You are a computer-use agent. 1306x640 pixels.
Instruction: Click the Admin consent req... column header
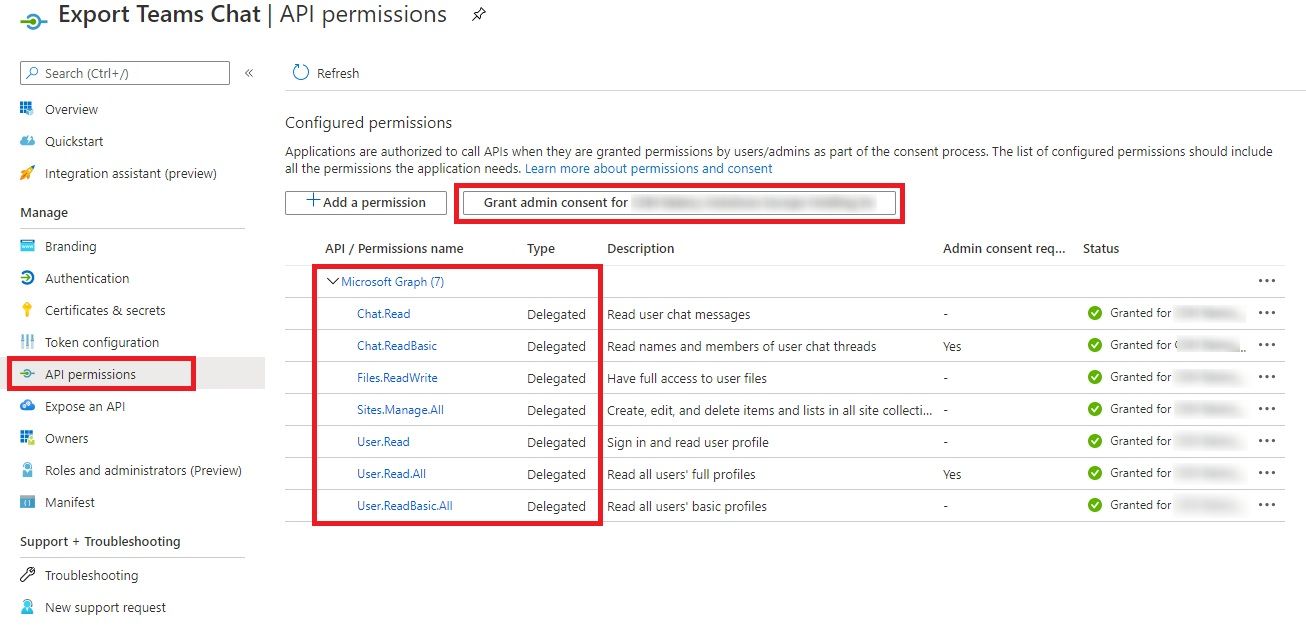pos(1004,248)
